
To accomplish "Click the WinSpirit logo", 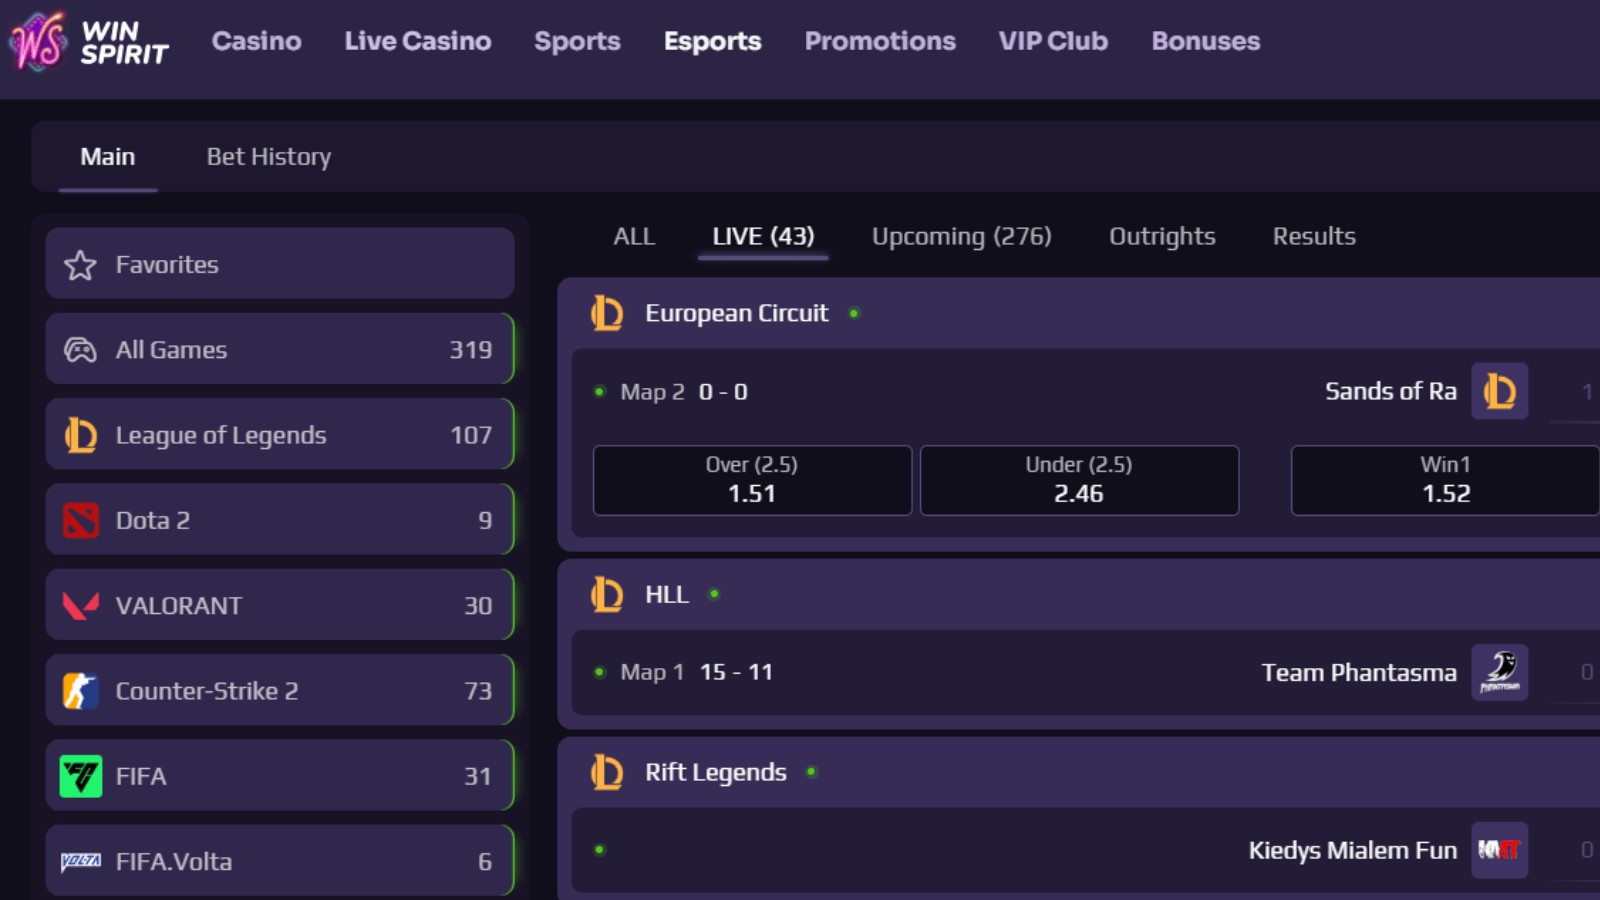I will pyautogui.click(x=90, y=43).
